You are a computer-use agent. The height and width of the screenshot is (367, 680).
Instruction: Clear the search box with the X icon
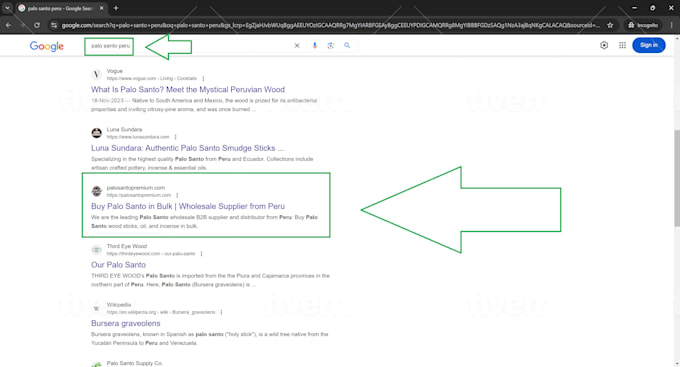(297, 46)
